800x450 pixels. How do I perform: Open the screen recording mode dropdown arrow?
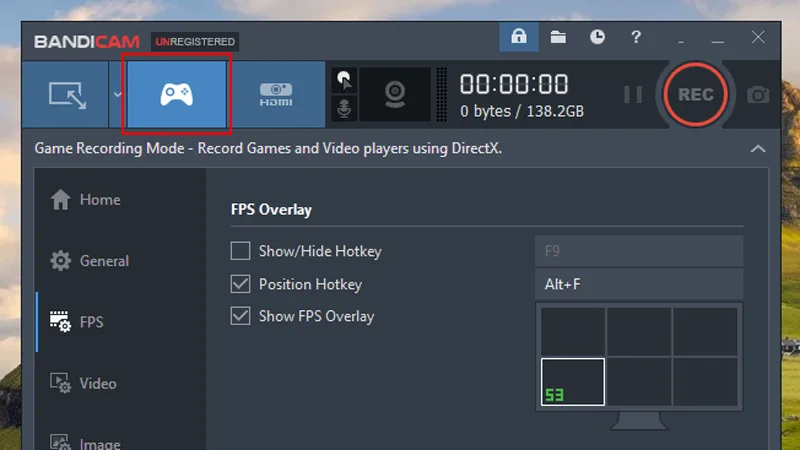[117, 95]
